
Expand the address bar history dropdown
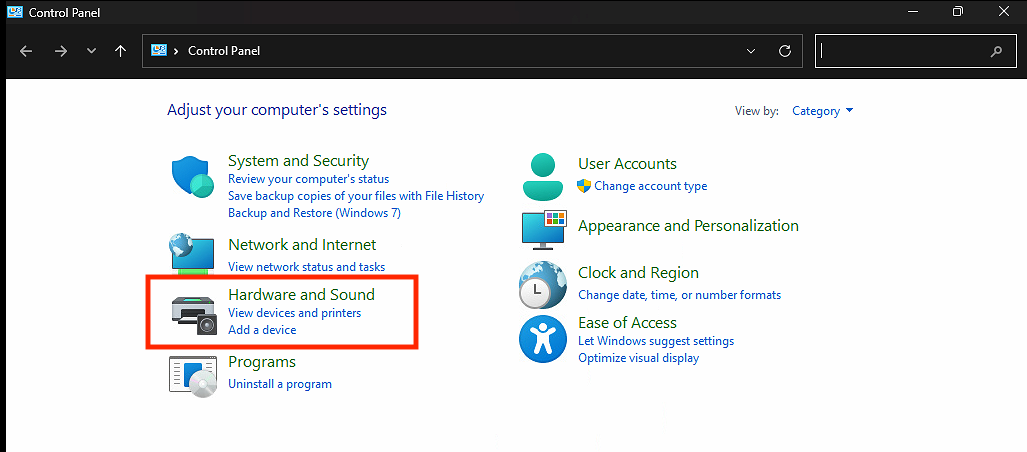[x=751, y=51]
